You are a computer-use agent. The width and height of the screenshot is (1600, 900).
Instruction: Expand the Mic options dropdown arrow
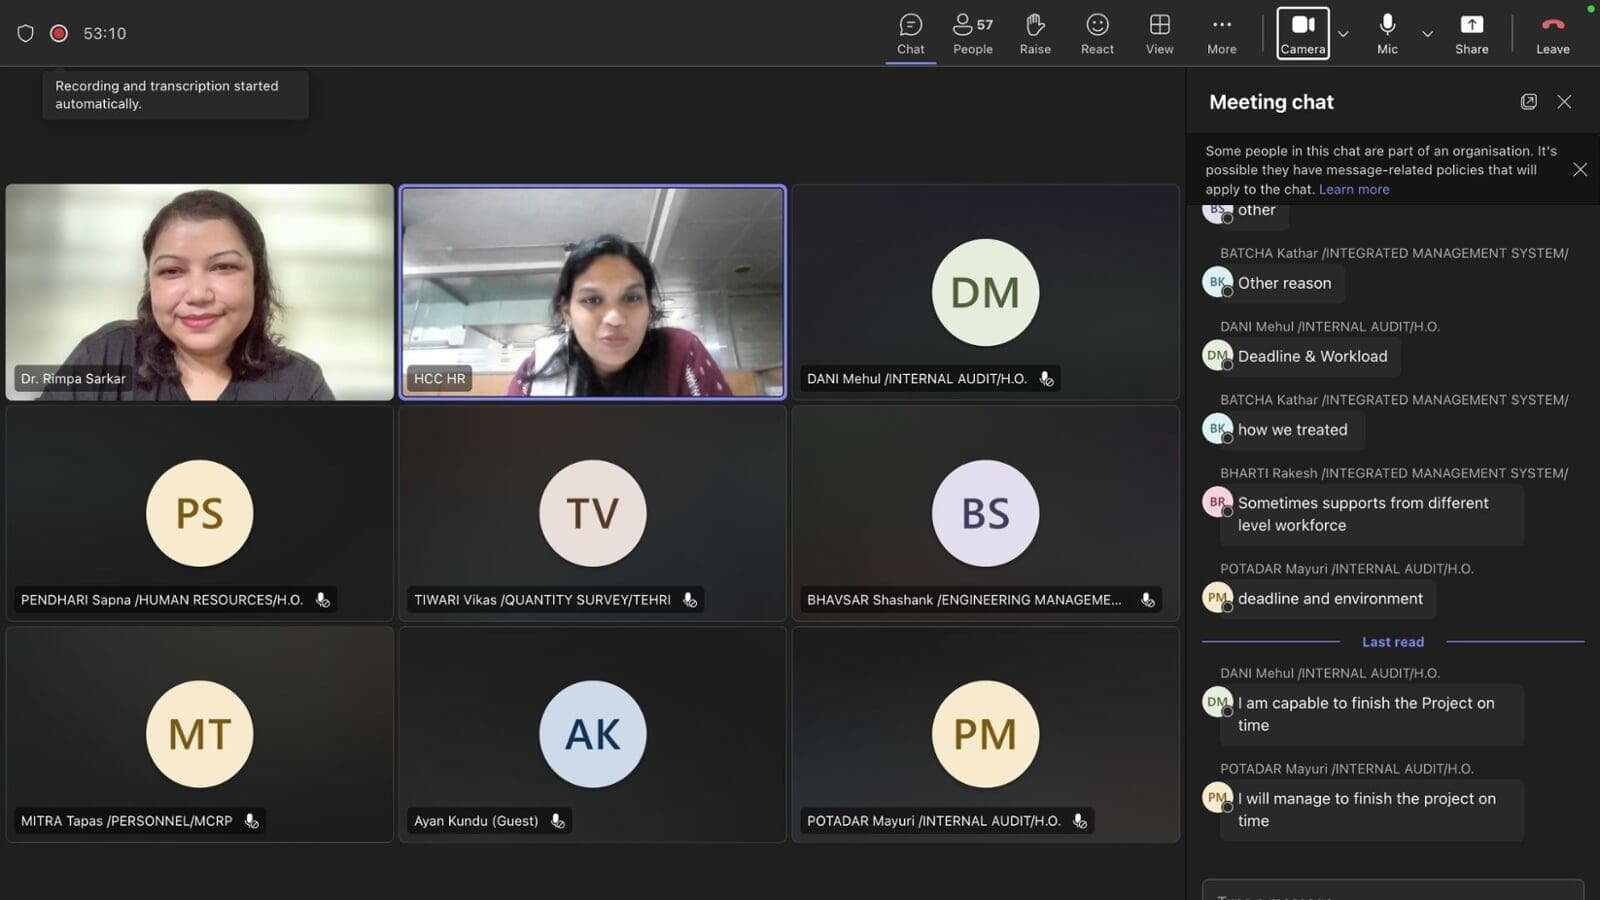1427,34
